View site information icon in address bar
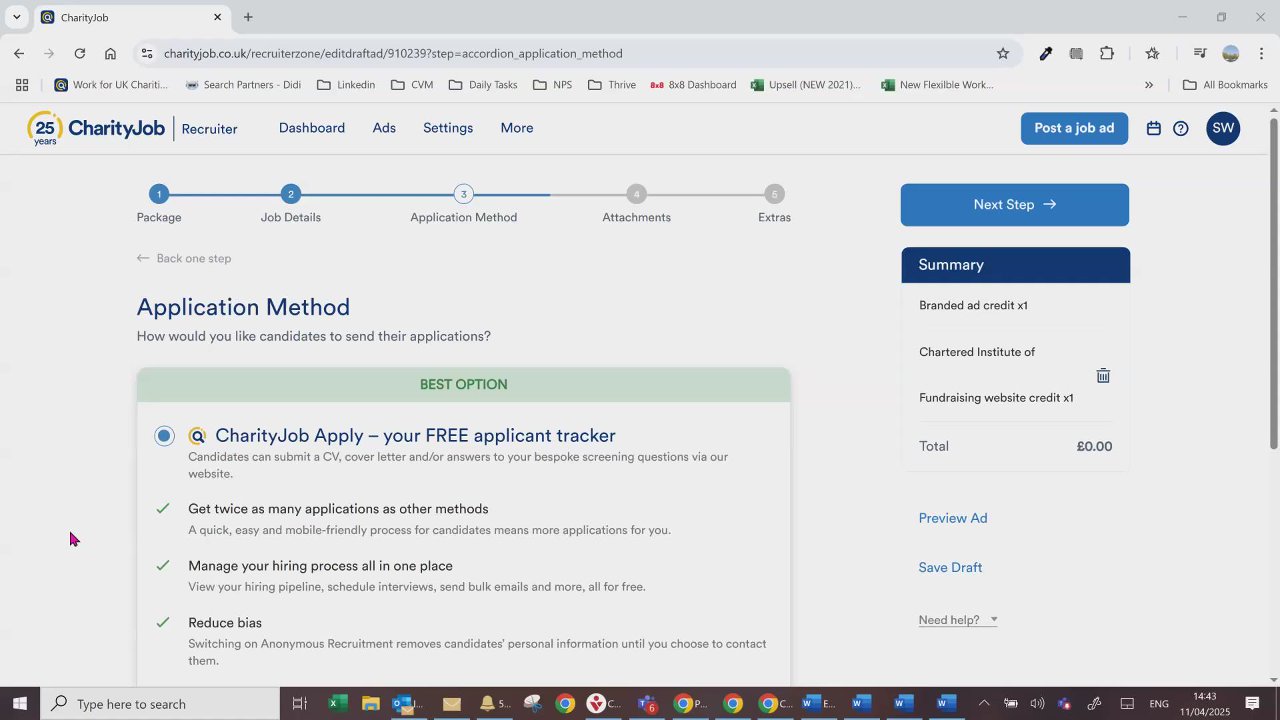Screen dimensions: 1280x720 [147, 54]
